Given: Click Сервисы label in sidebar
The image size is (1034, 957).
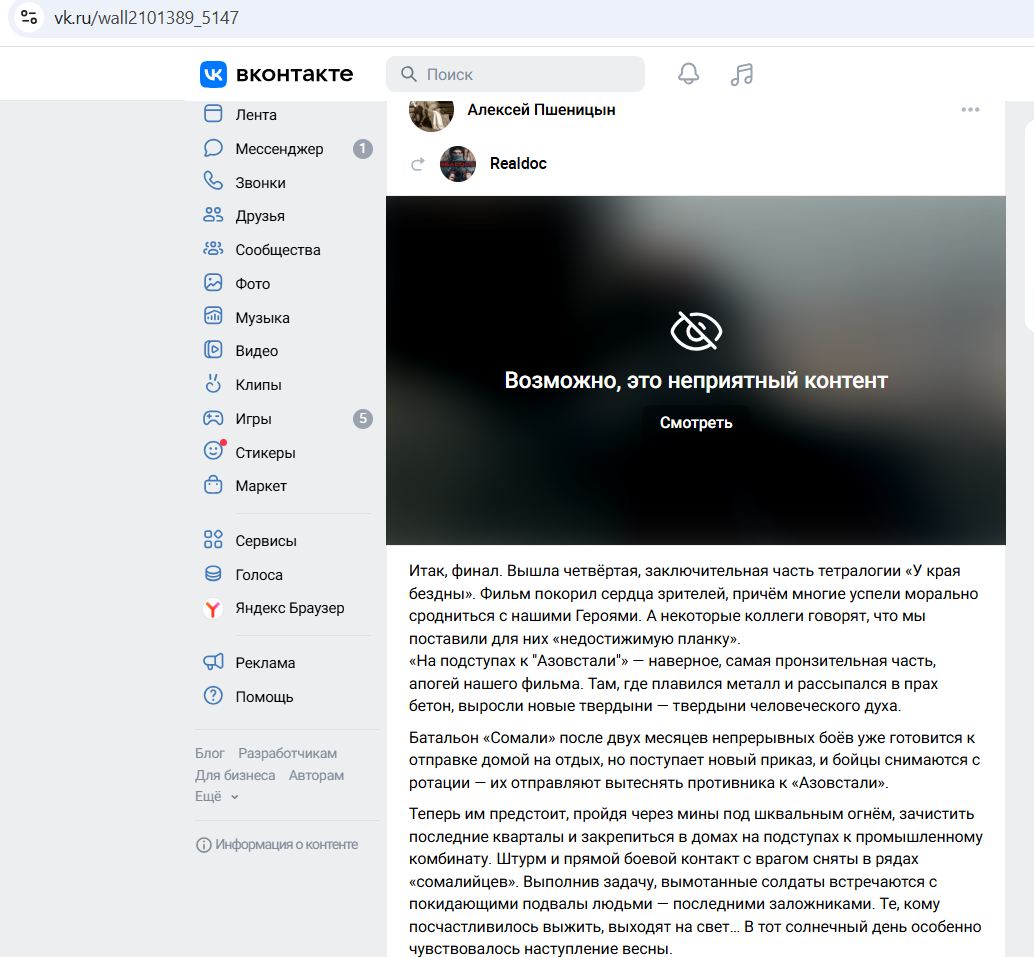Looking at the screenshot, I should point(266,541).
